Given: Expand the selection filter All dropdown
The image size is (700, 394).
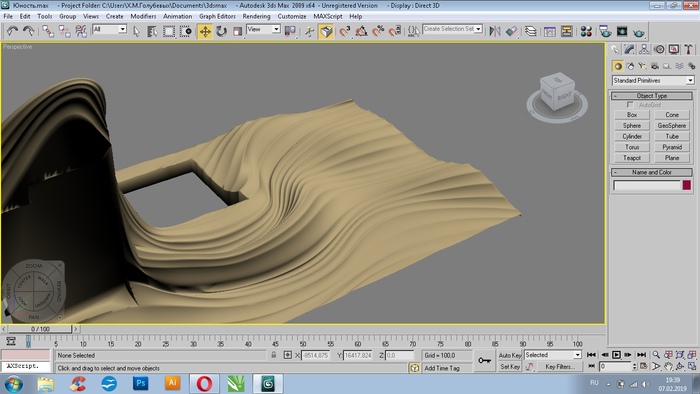Looking at the screenshot, I should [x=109, y=29].
